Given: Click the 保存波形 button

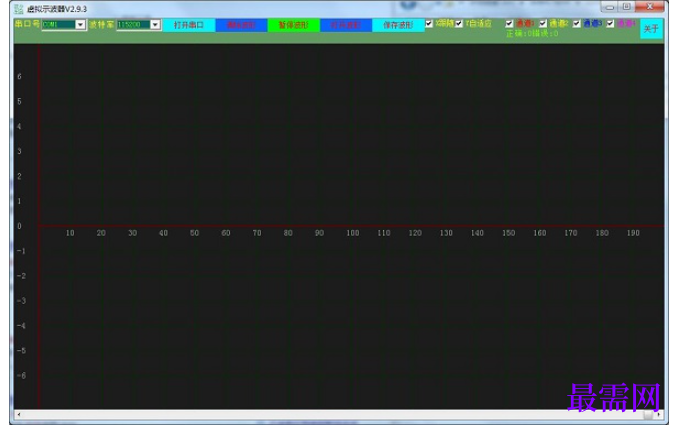Looking at the screenshot, I should click(x=398, y=25).
